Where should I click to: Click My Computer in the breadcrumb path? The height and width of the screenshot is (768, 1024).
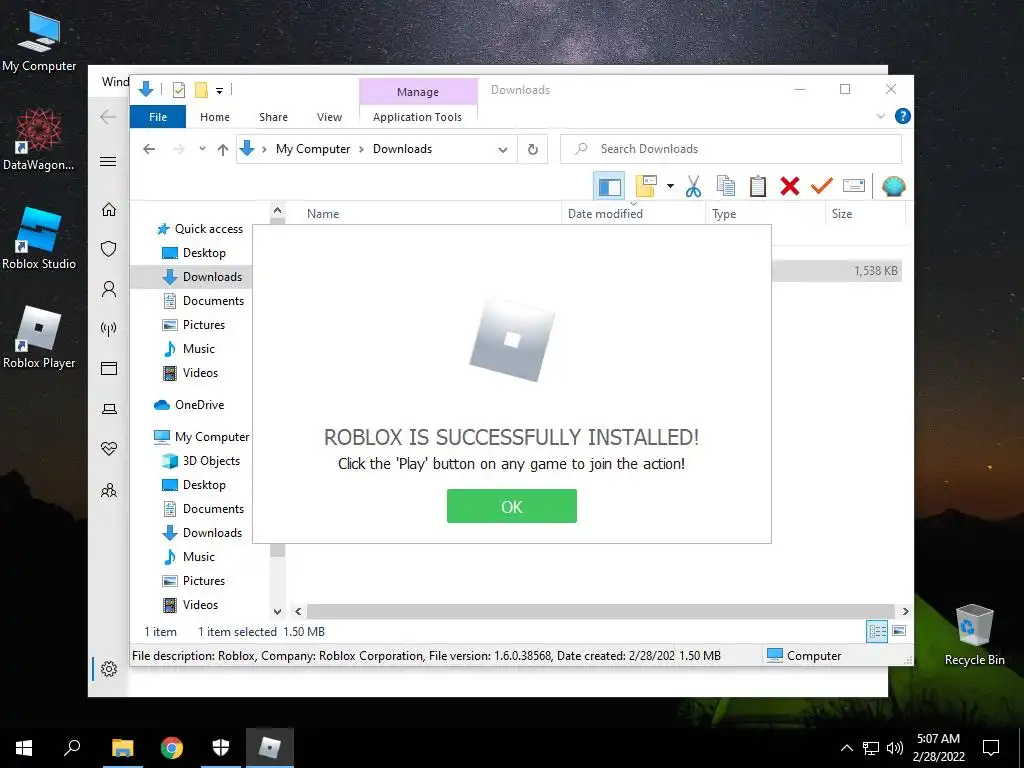click(313, 149)
